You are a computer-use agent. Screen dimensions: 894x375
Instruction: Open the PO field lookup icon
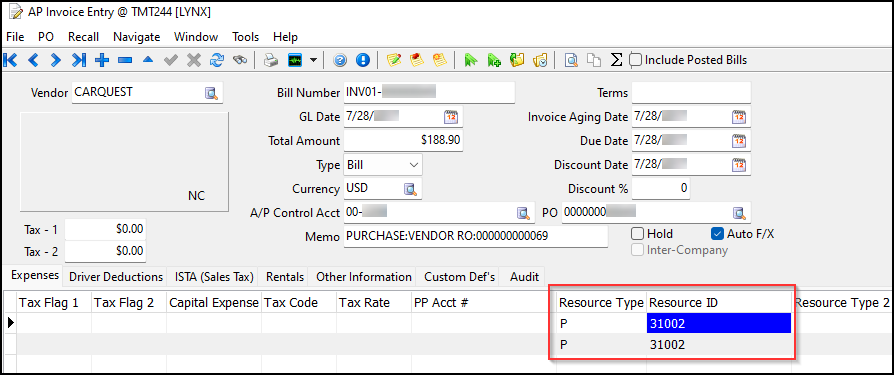(739, 213)
